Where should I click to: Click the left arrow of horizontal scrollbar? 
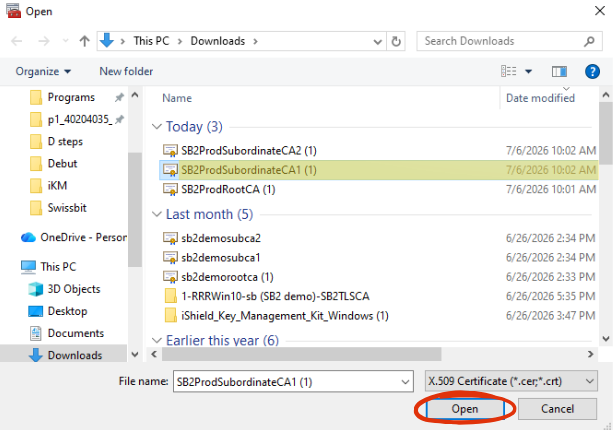pos(154,354)
